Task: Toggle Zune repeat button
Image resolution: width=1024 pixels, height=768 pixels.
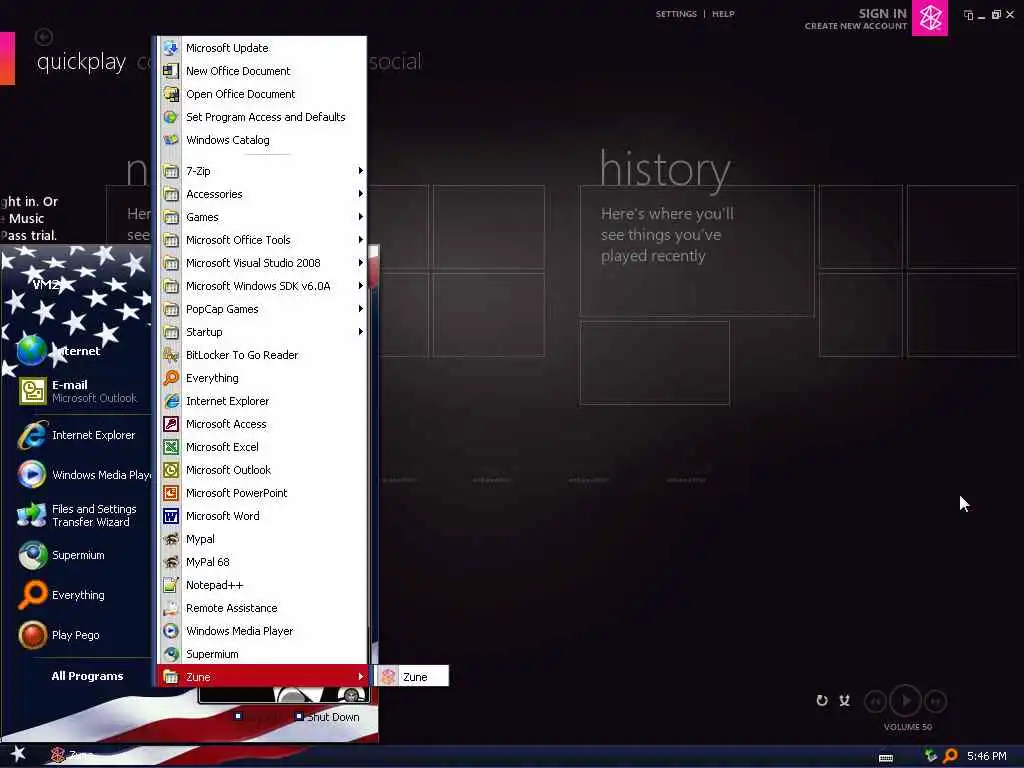Action: click(x=822, y=701)
